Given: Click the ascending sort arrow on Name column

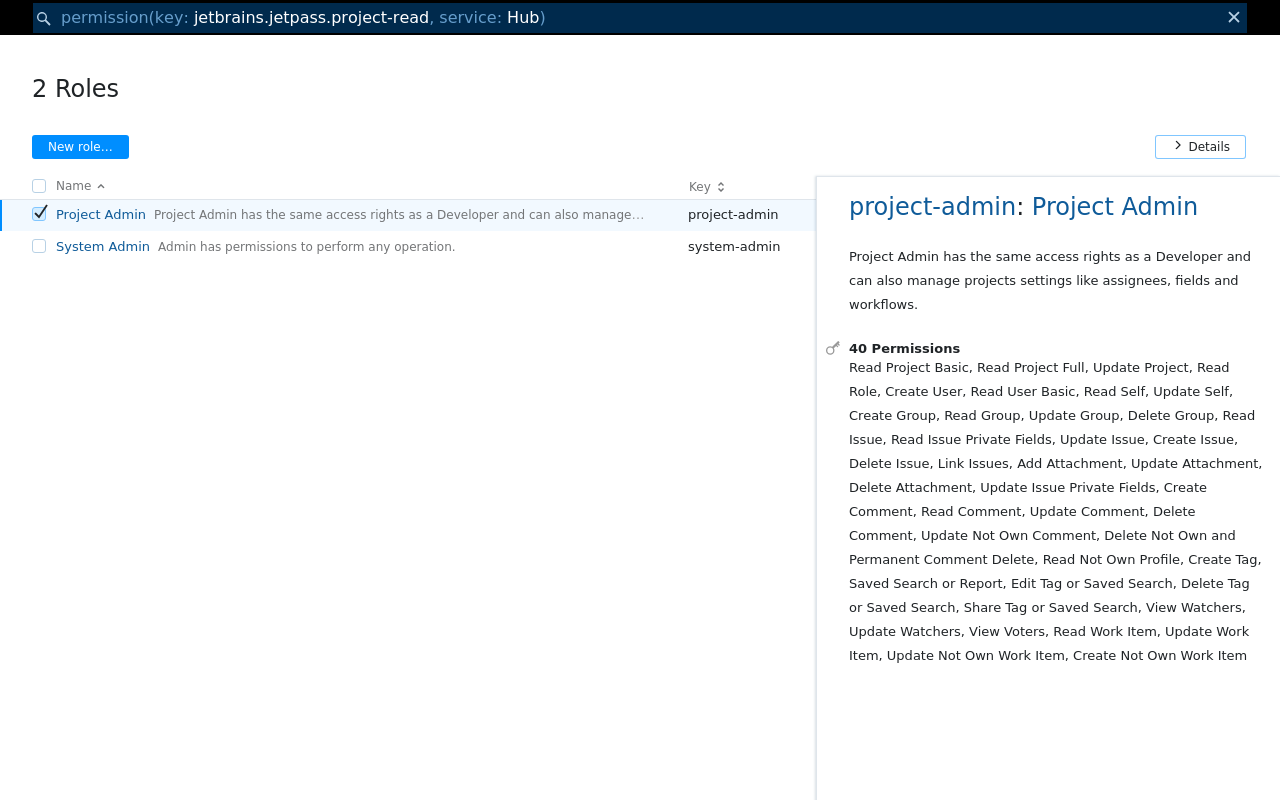Looking at the screenshot, I should [x=101, y=185].
